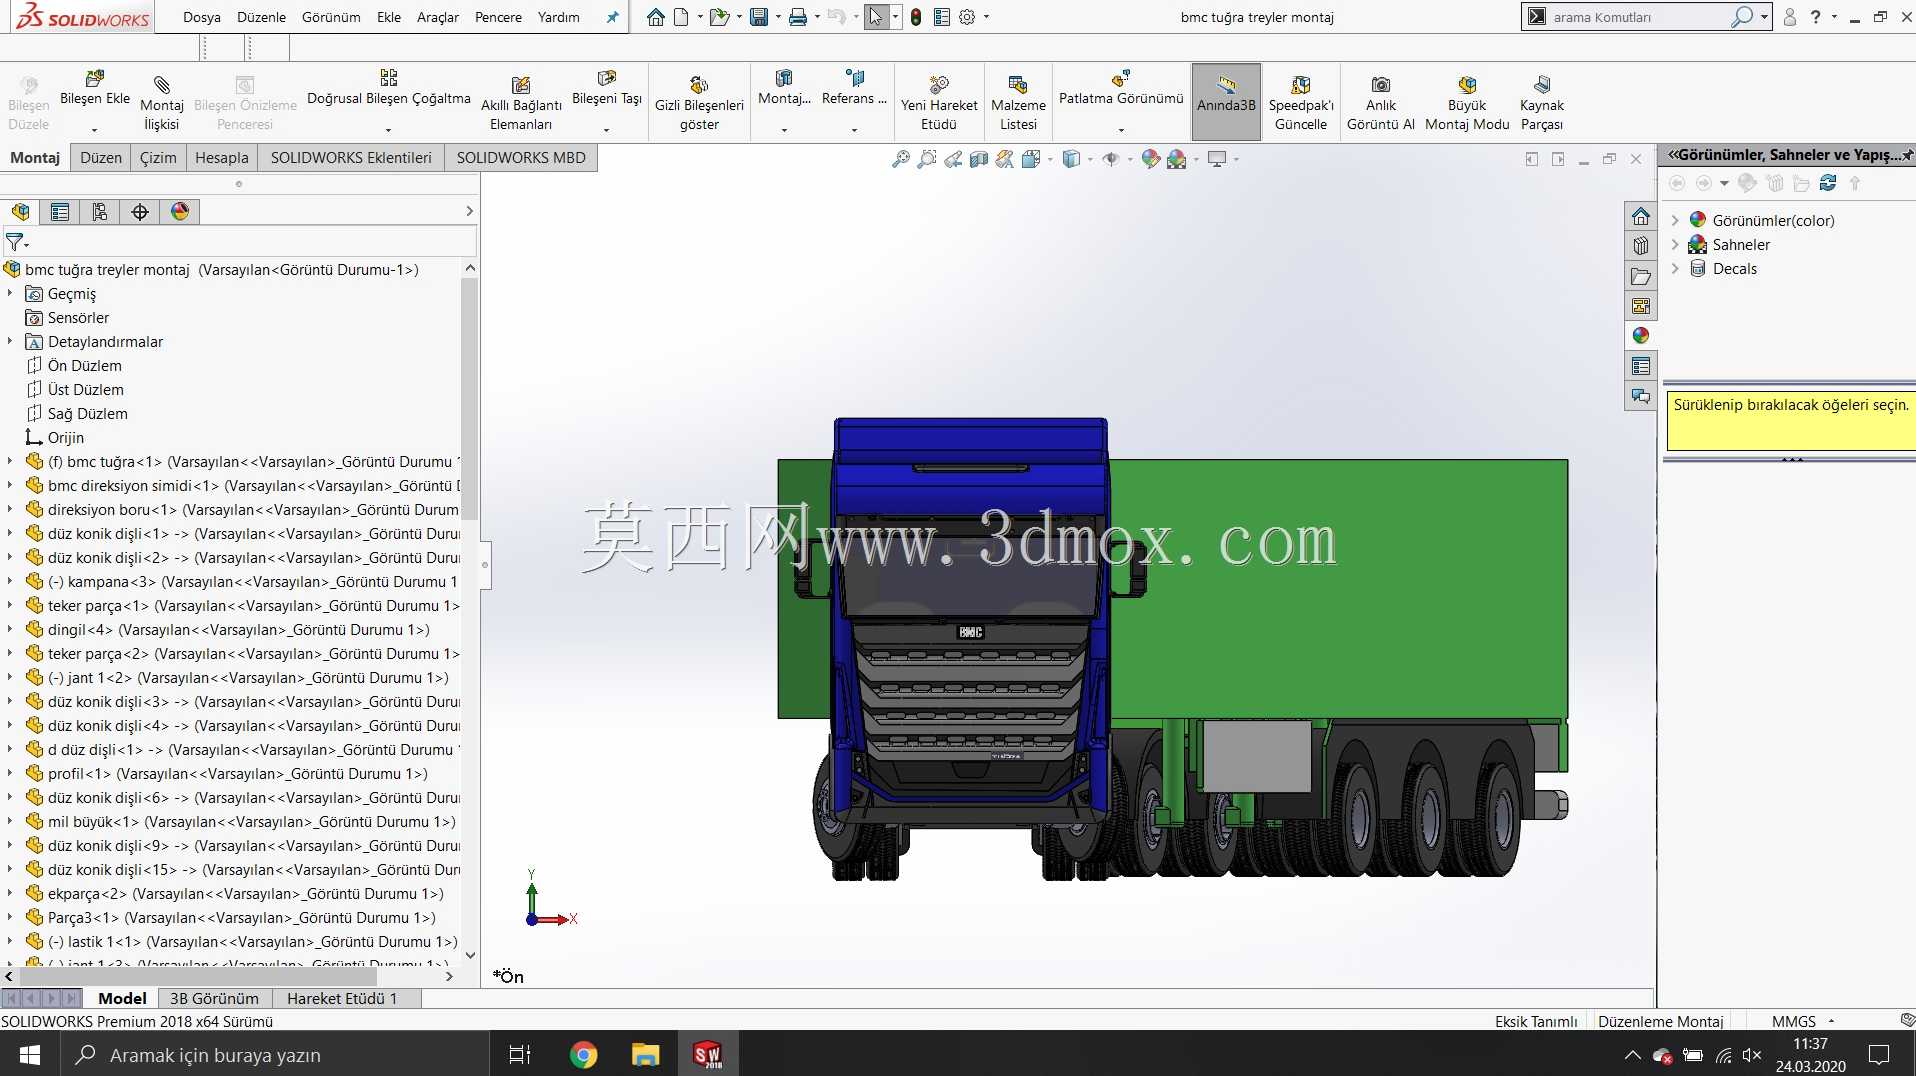The image size is (1916, 1076).
Task: Open the 3B Görünüm bottom tab
Action: (214, 998)
